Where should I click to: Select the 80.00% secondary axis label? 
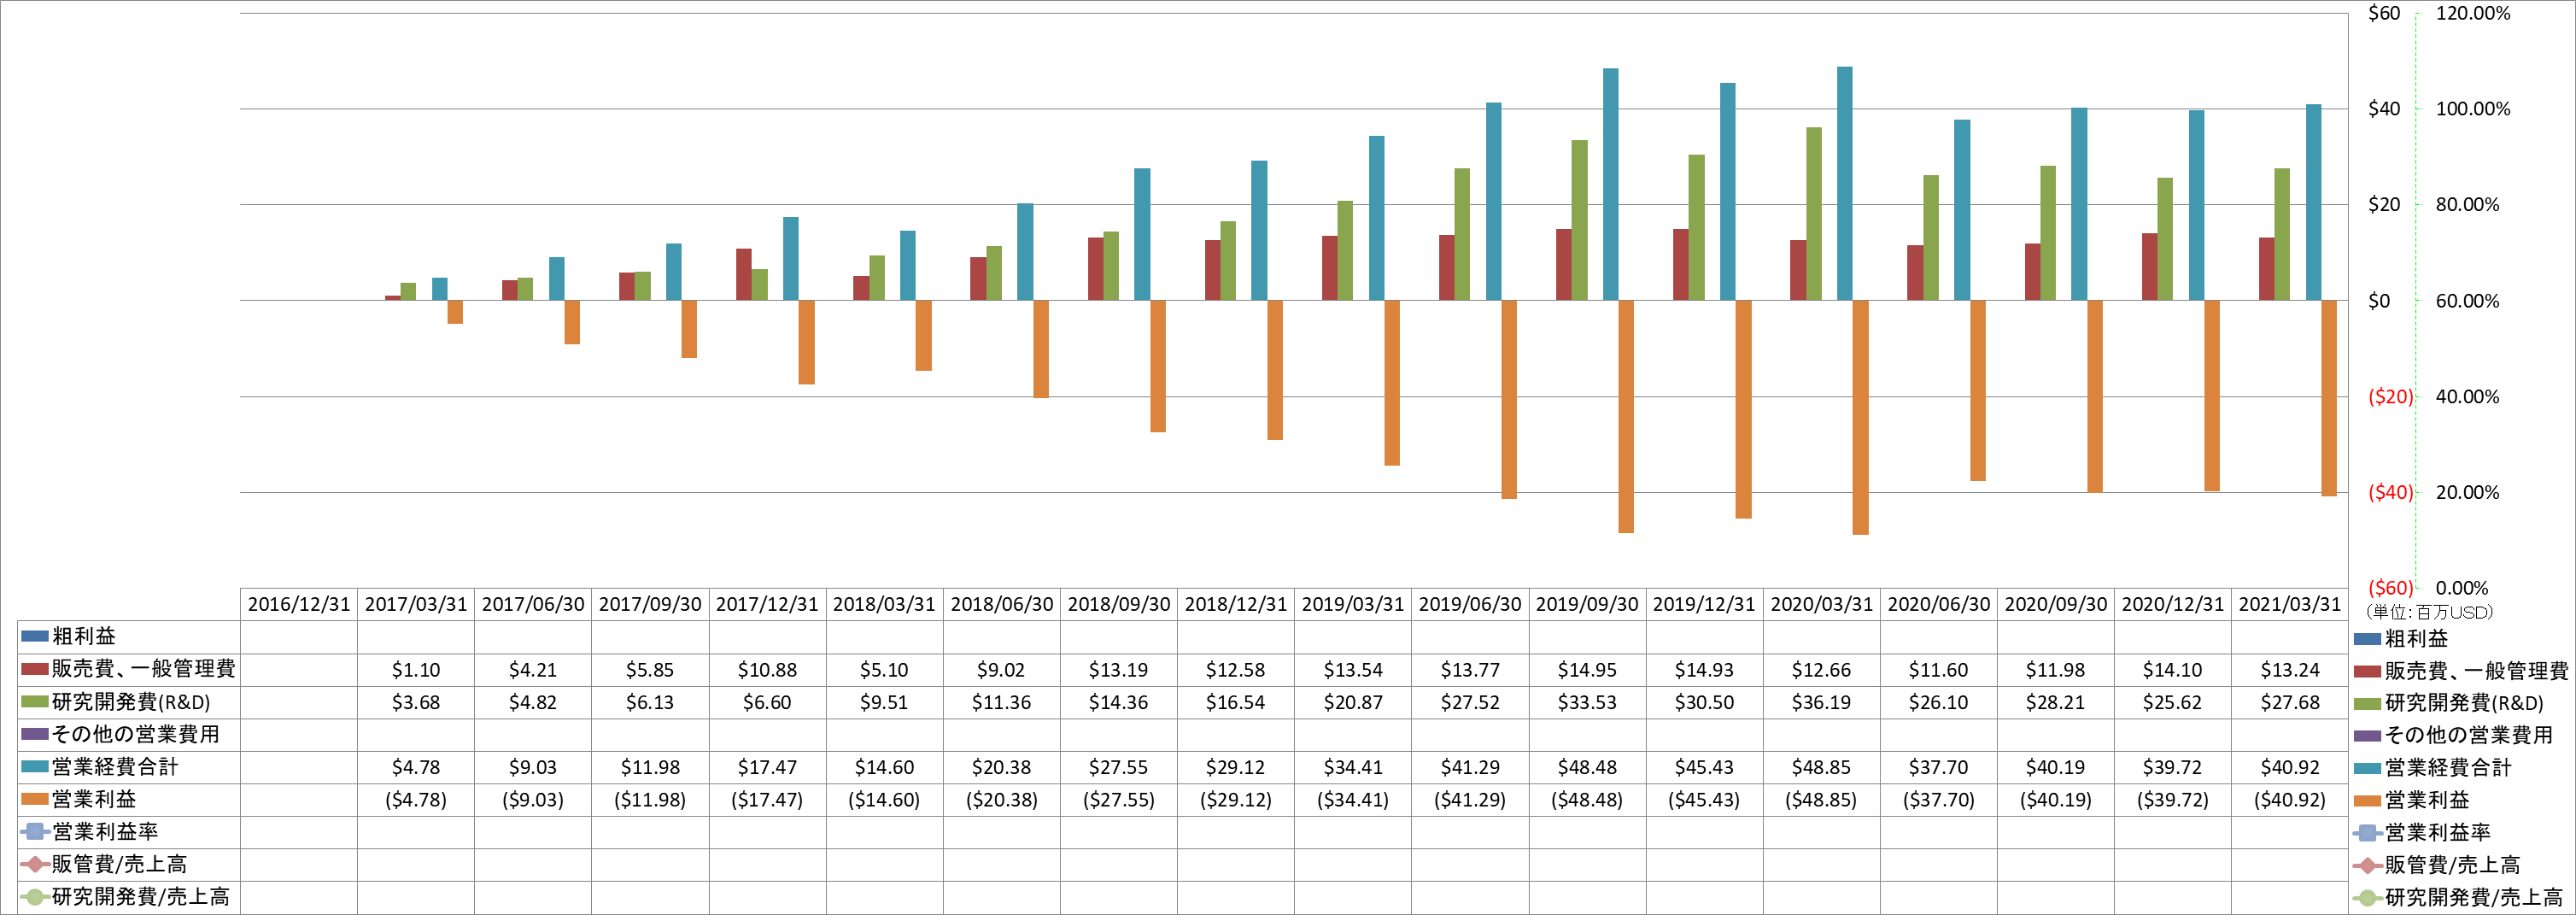tap(2467, 204)
